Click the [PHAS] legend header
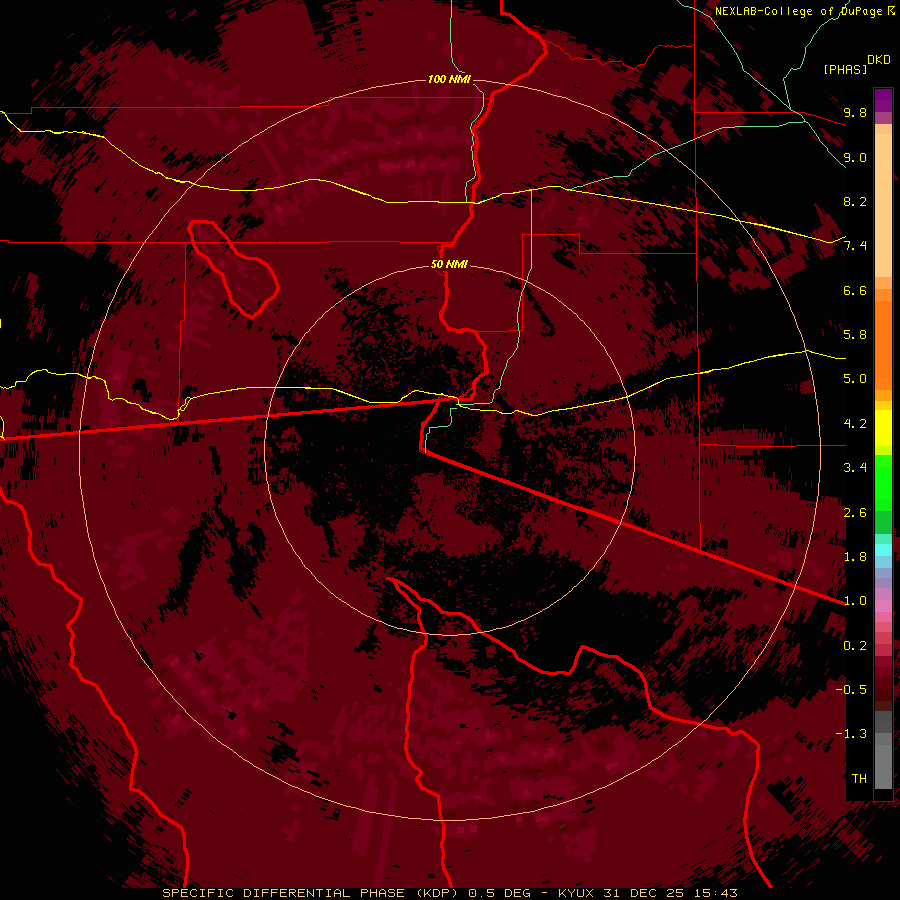900x900 pixels. pos(845,69)
